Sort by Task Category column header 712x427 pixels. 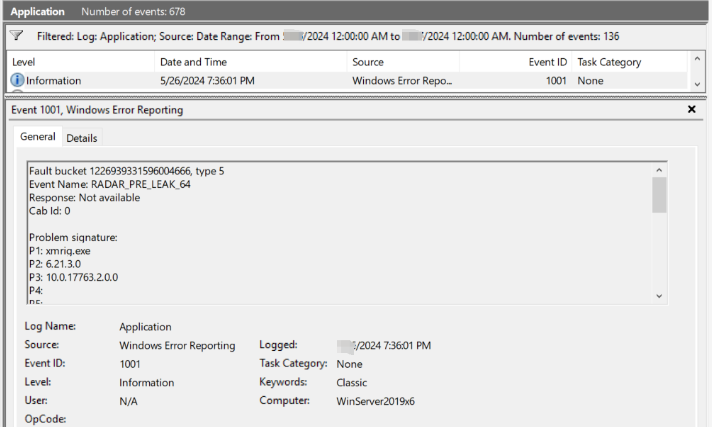click(629, 62)
